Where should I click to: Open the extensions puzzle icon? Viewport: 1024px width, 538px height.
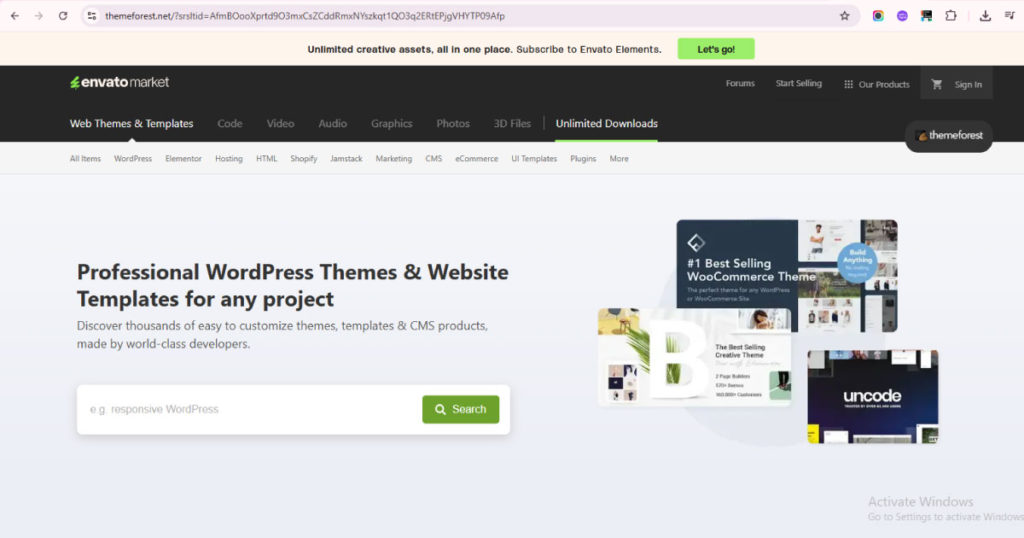click(951, 16)
